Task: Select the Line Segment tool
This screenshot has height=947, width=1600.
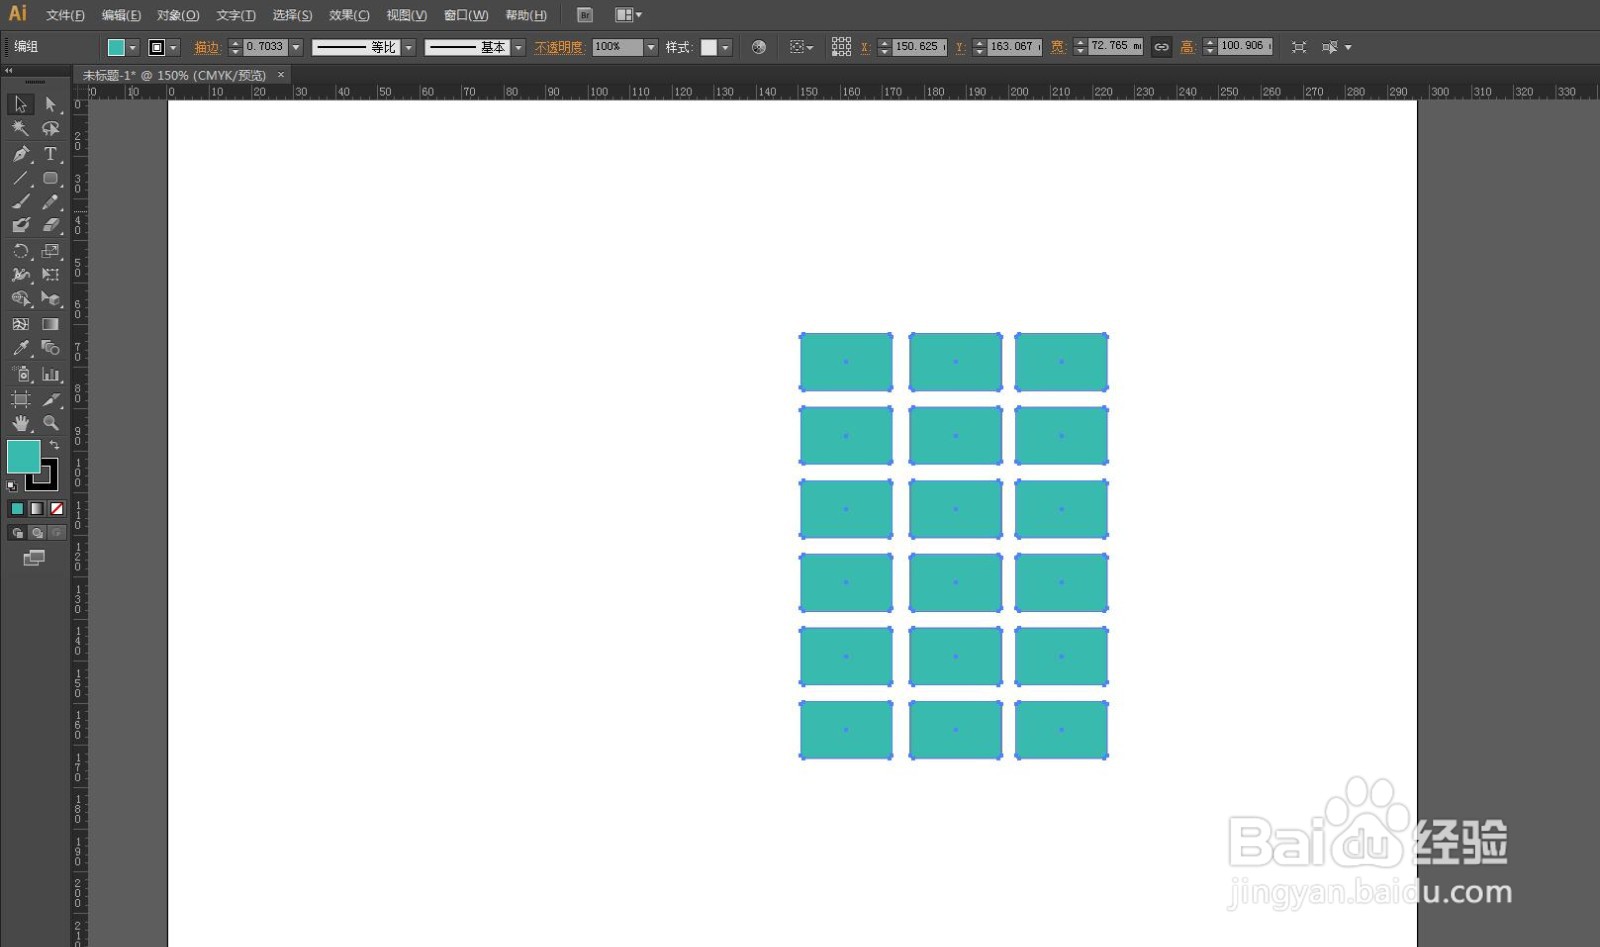Action: [20, 178]
